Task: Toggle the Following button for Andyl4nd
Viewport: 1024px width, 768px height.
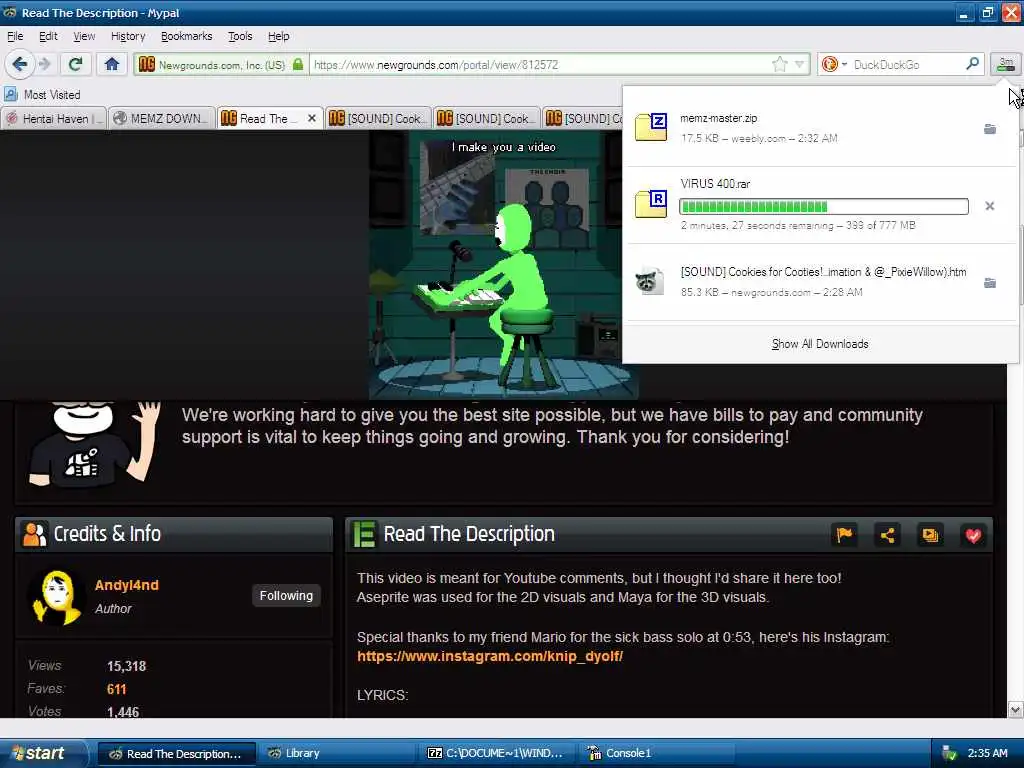Action: pos(286,596)
